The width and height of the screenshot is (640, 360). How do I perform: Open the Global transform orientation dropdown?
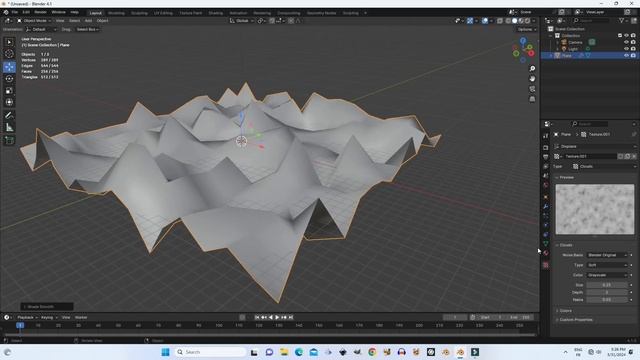pyautogui.click(x=242, y=20)
